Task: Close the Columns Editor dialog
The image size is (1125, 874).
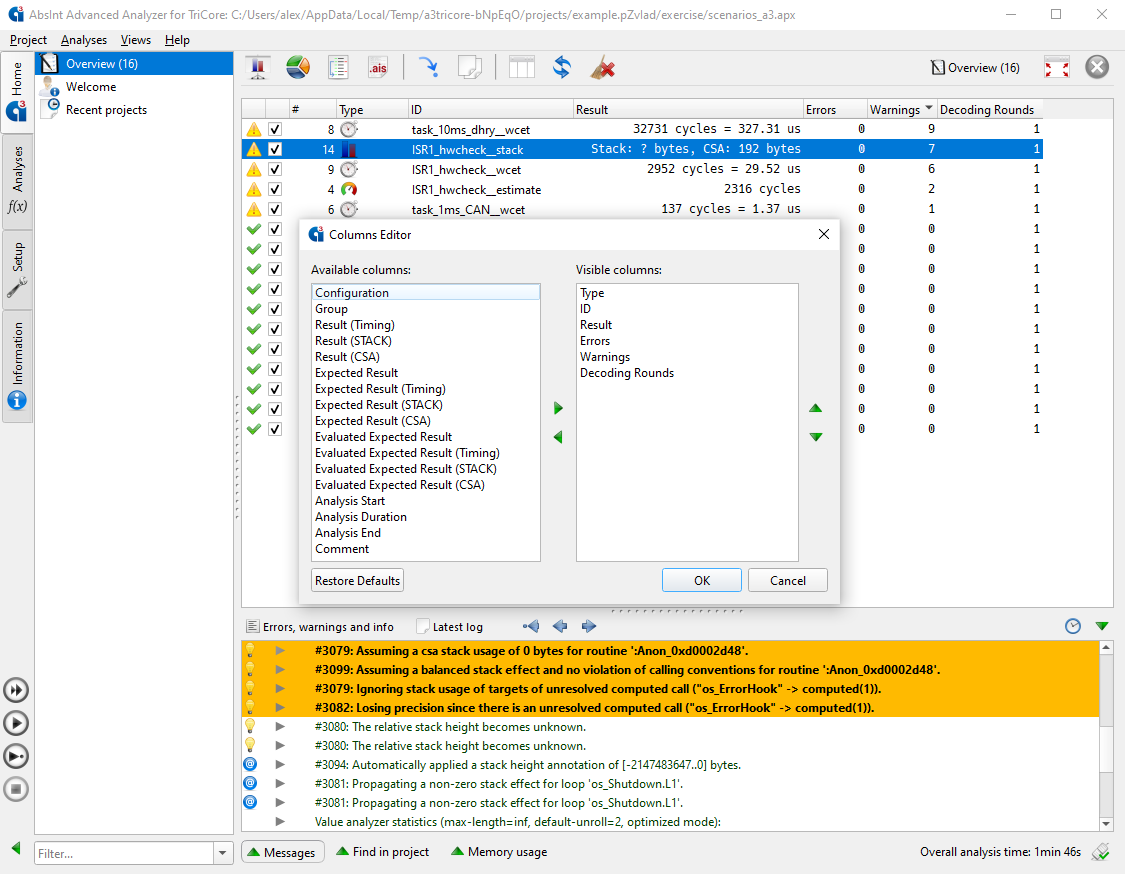Action: [x=824, y=234]
